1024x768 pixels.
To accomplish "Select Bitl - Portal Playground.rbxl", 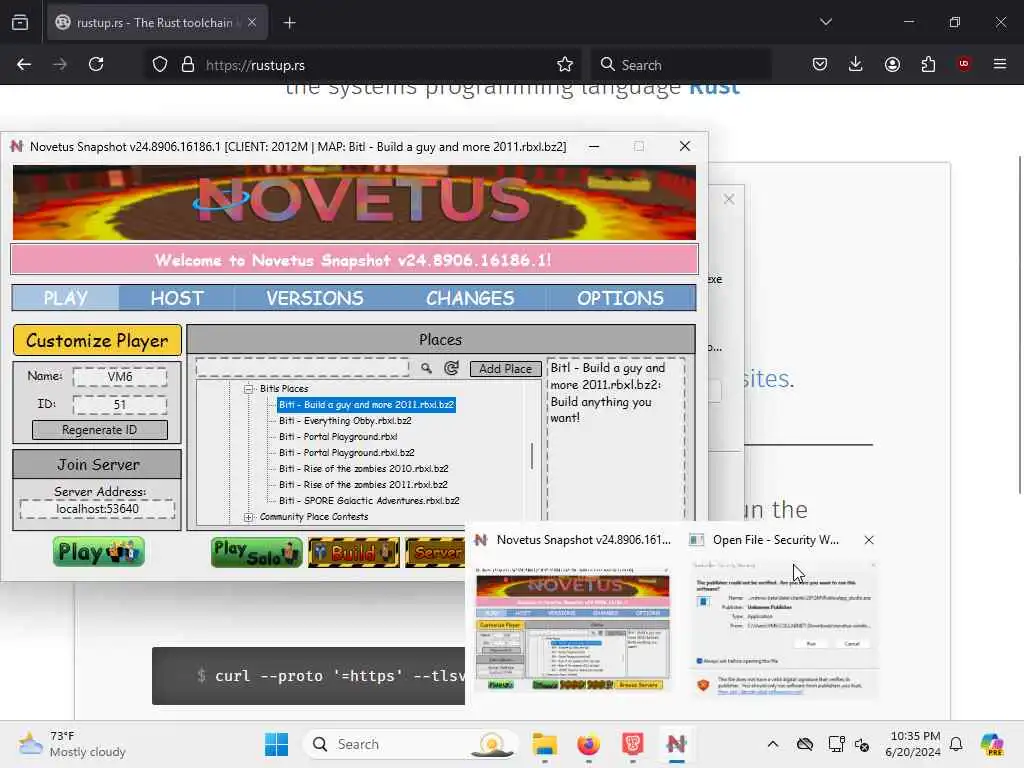I will [338, 437].
